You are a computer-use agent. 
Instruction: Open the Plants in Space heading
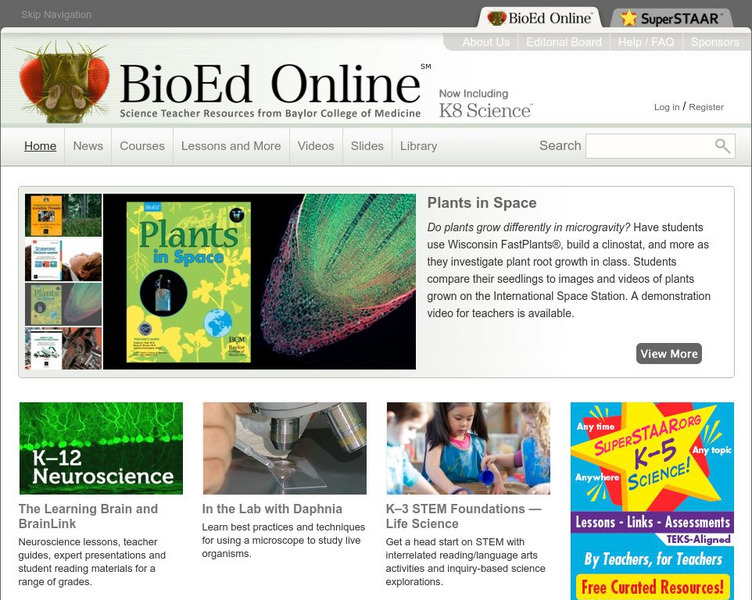(x=482, y=203)
